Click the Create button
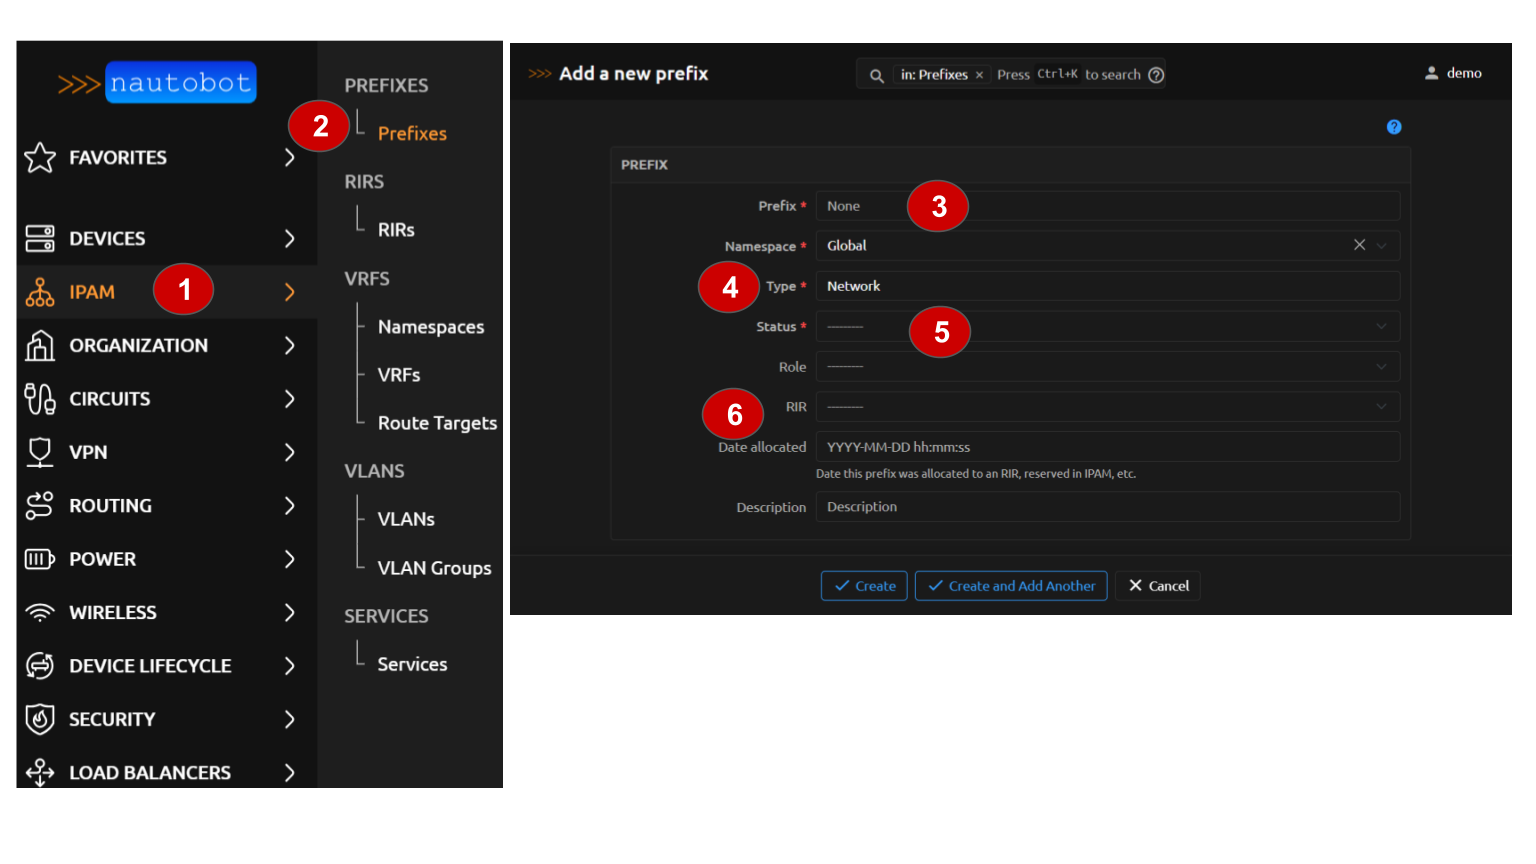Image resolution: width=1536 pixels, height=864 pixels. pos(864,586)
